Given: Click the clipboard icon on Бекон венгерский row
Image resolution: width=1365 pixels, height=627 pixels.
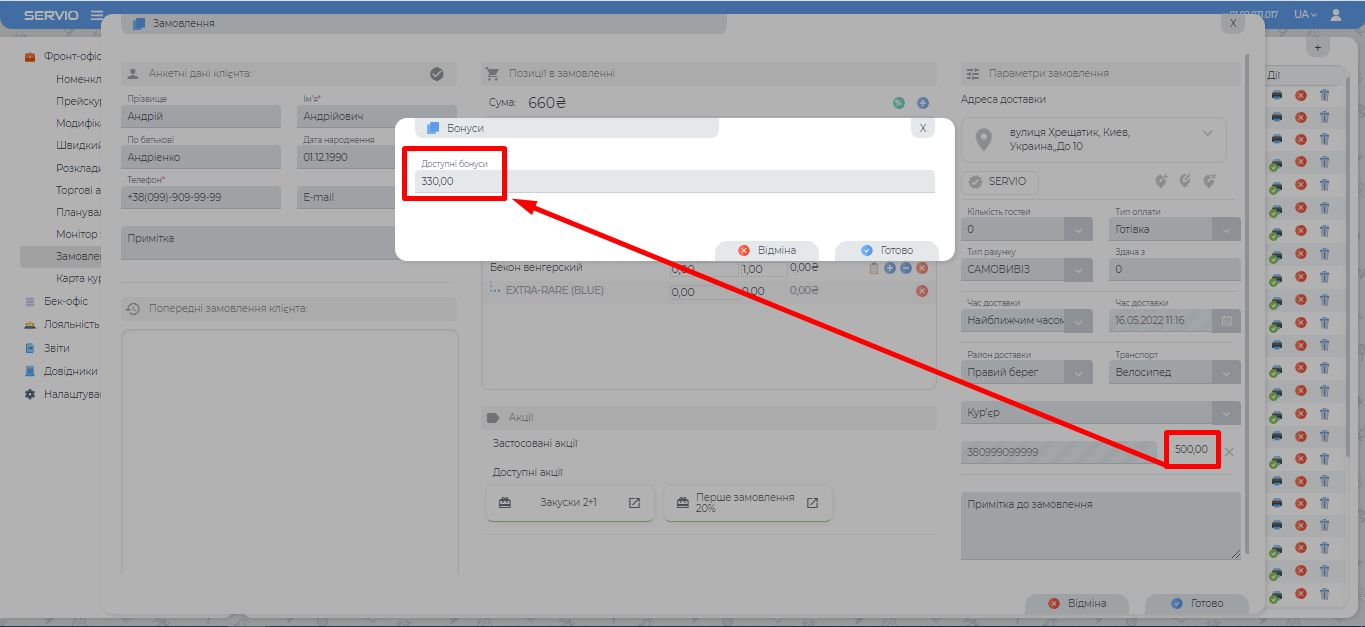Looking at the screenshot, I should [x=874, y=268].
